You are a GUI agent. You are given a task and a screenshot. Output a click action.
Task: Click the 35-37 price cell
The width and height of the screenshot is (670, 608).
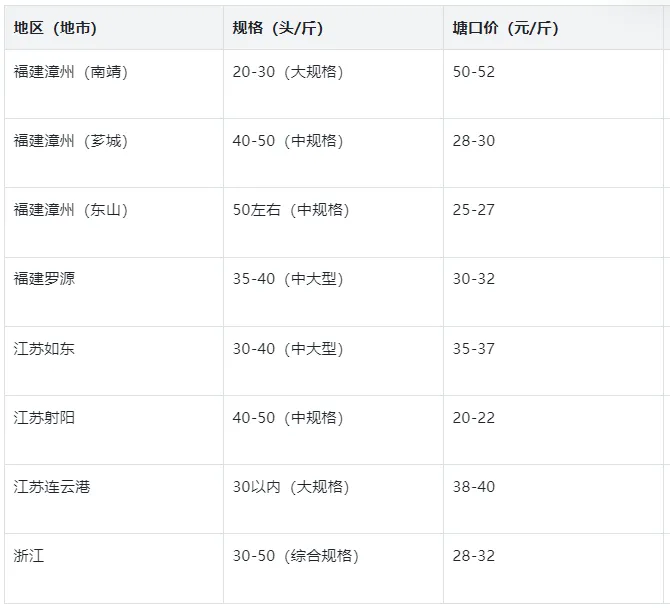coord(473,349)
